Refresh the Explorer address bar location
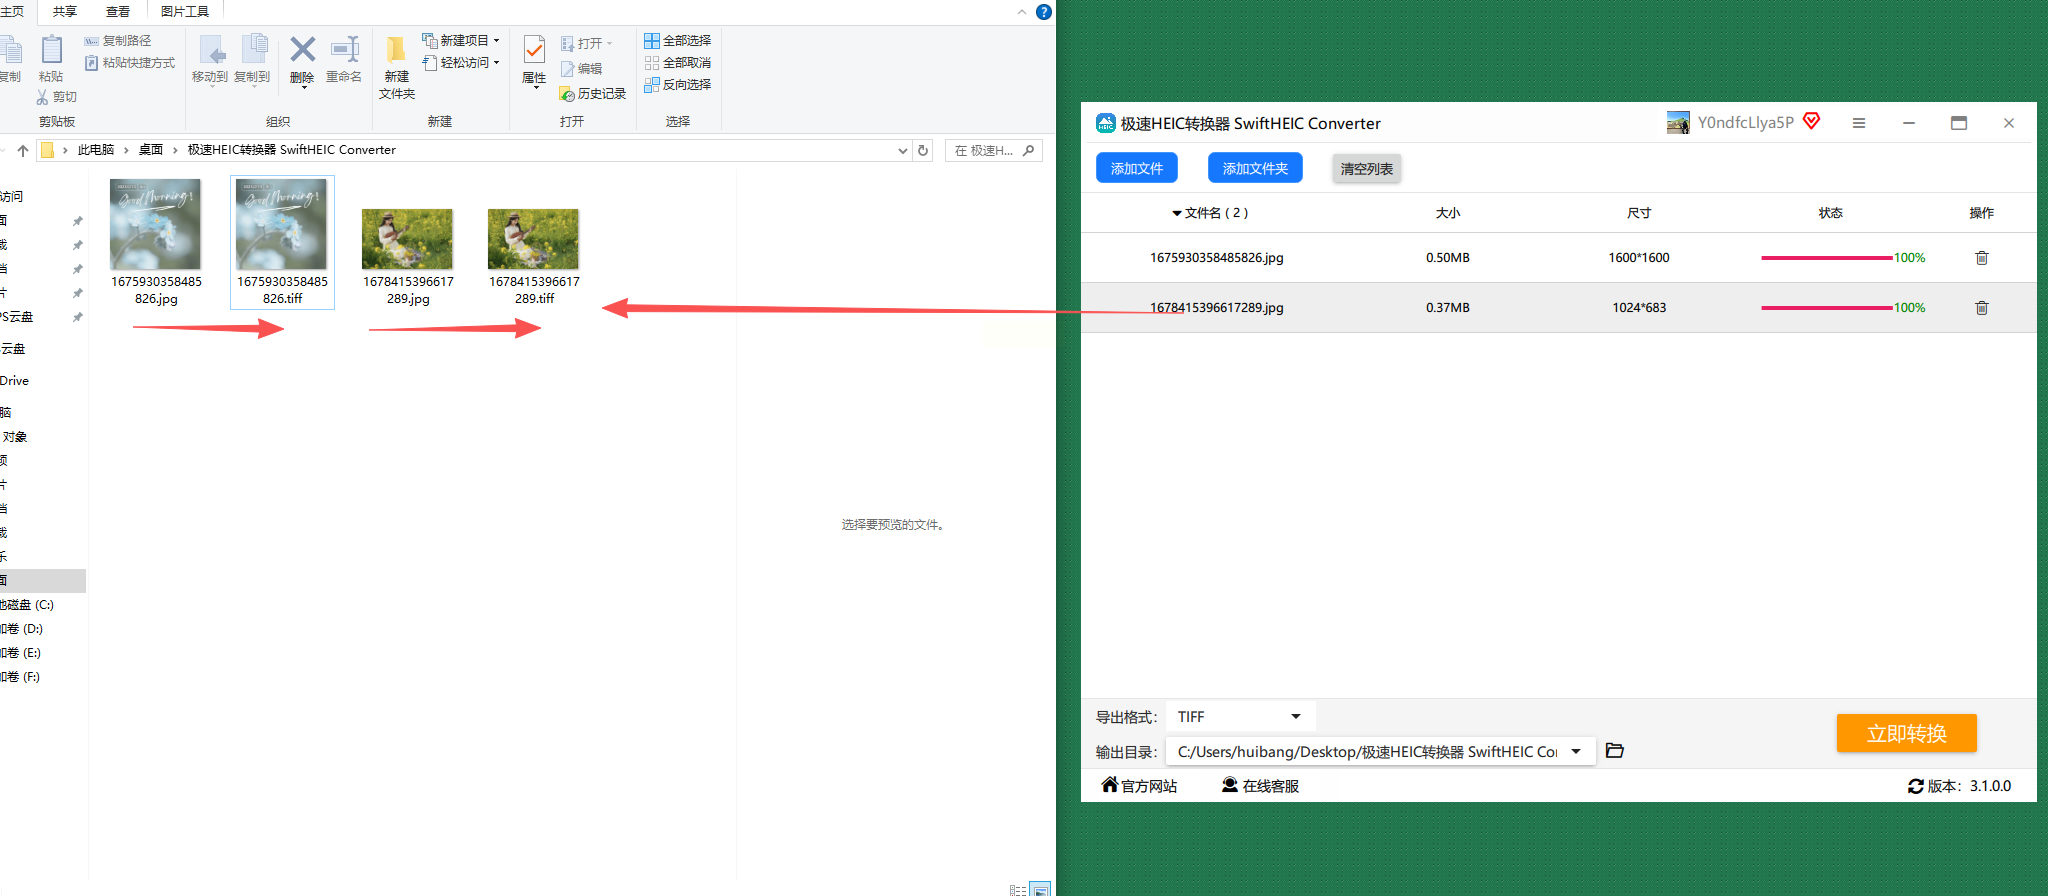The height and width of the screenshot is (896, 2048). tap(923, 150)
